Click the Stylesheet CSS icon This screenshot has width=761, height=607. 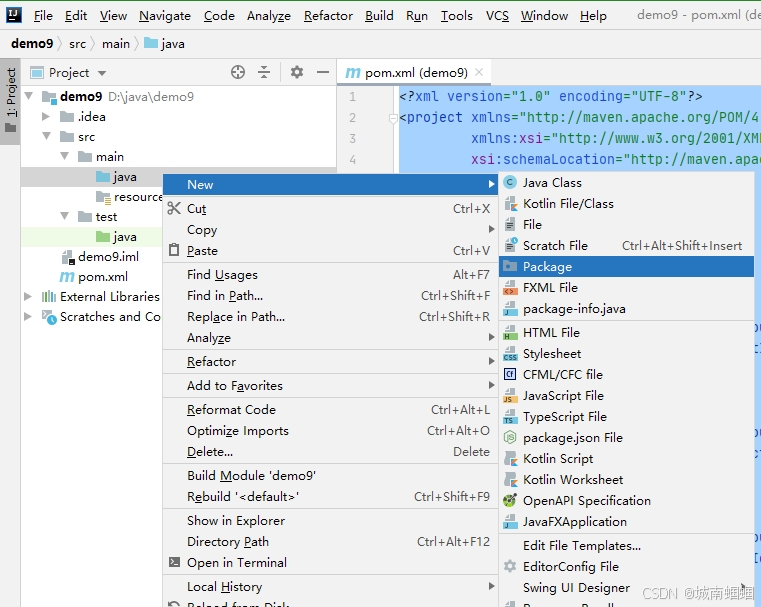[510, 354]
